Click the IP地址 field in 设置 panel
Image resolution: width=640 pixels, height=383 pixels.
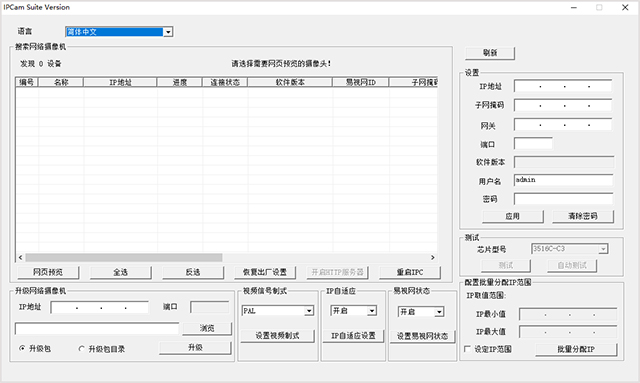click(563, 86)
